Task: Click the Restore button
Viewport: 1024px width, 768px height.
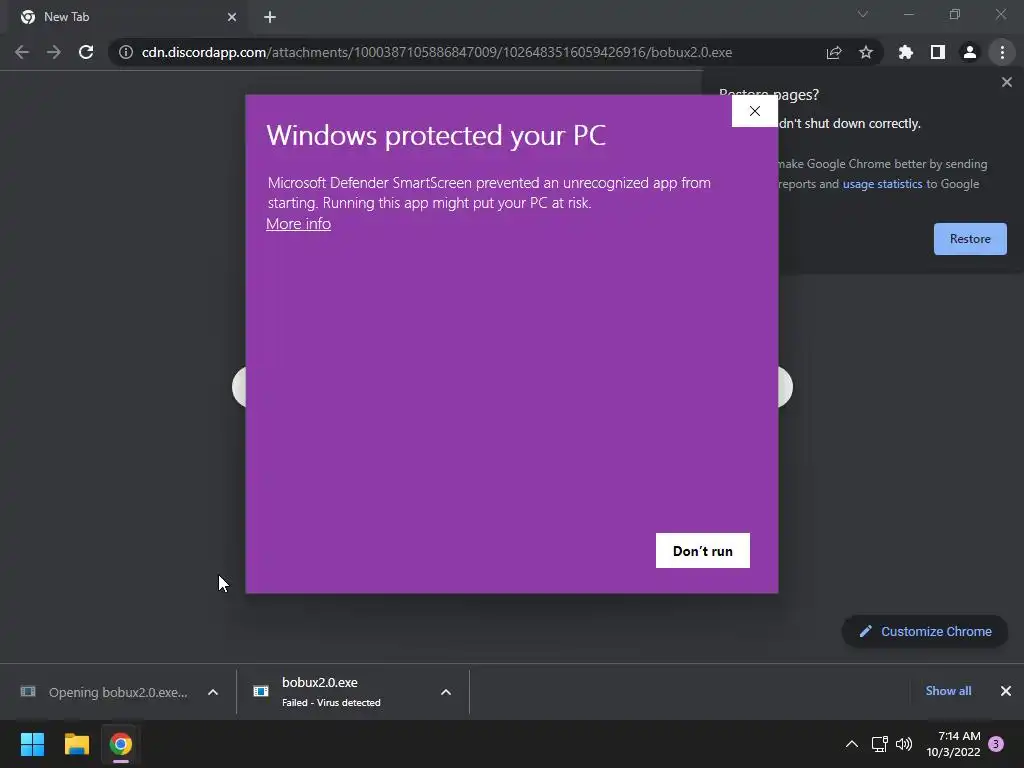Action: pos(970,239)
